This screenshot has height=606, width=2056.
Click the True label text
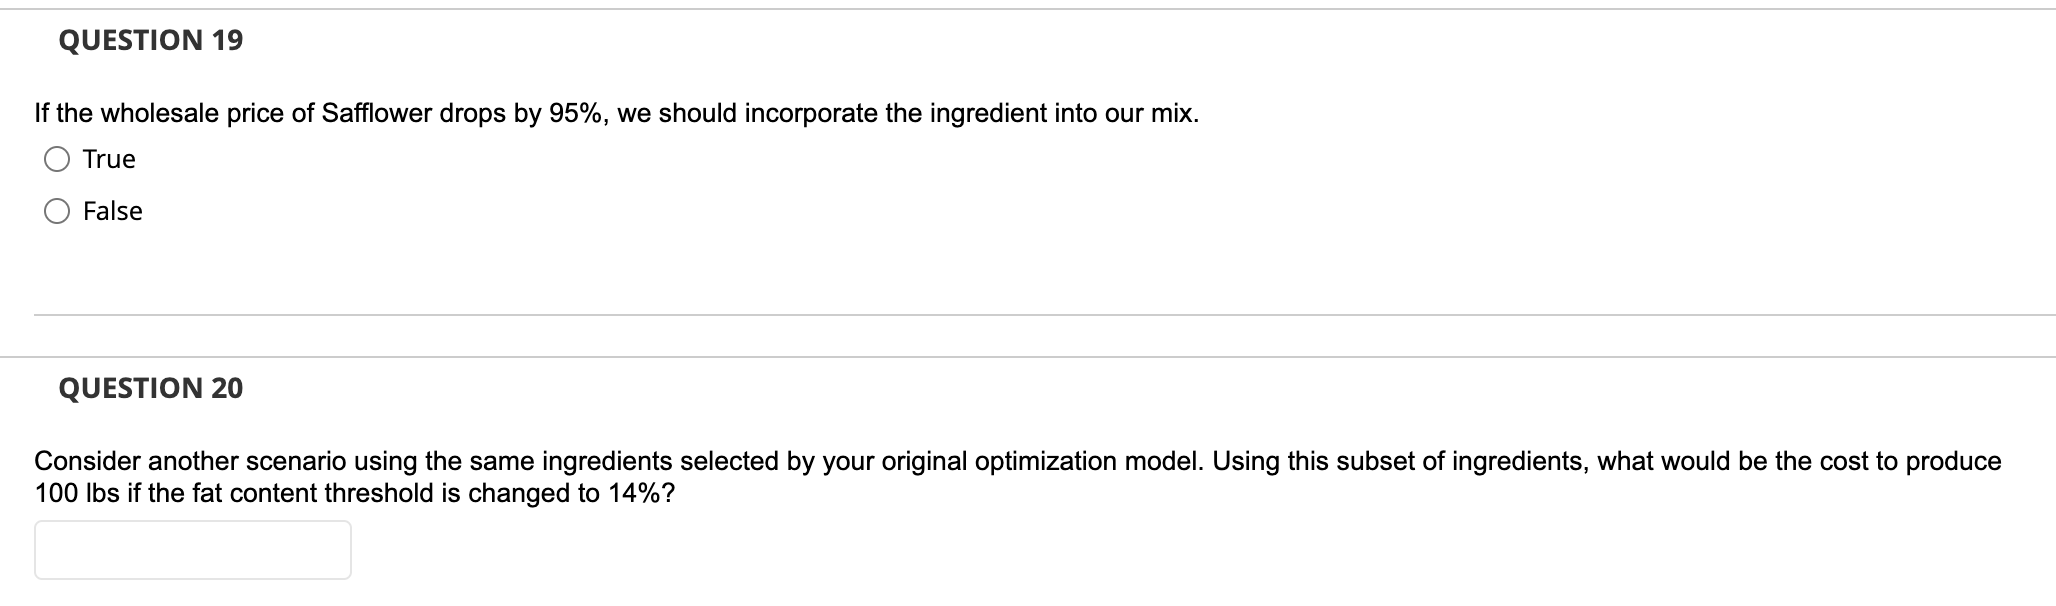[x=108, y=157]
